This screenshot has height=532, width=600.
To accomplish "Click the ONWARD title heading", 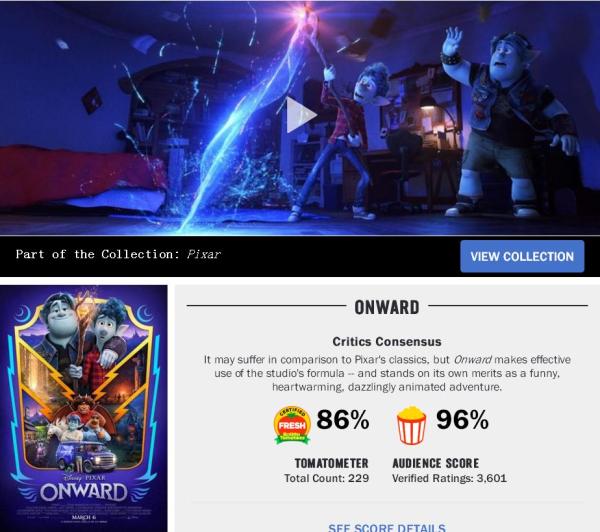I will tap(387, 307).
